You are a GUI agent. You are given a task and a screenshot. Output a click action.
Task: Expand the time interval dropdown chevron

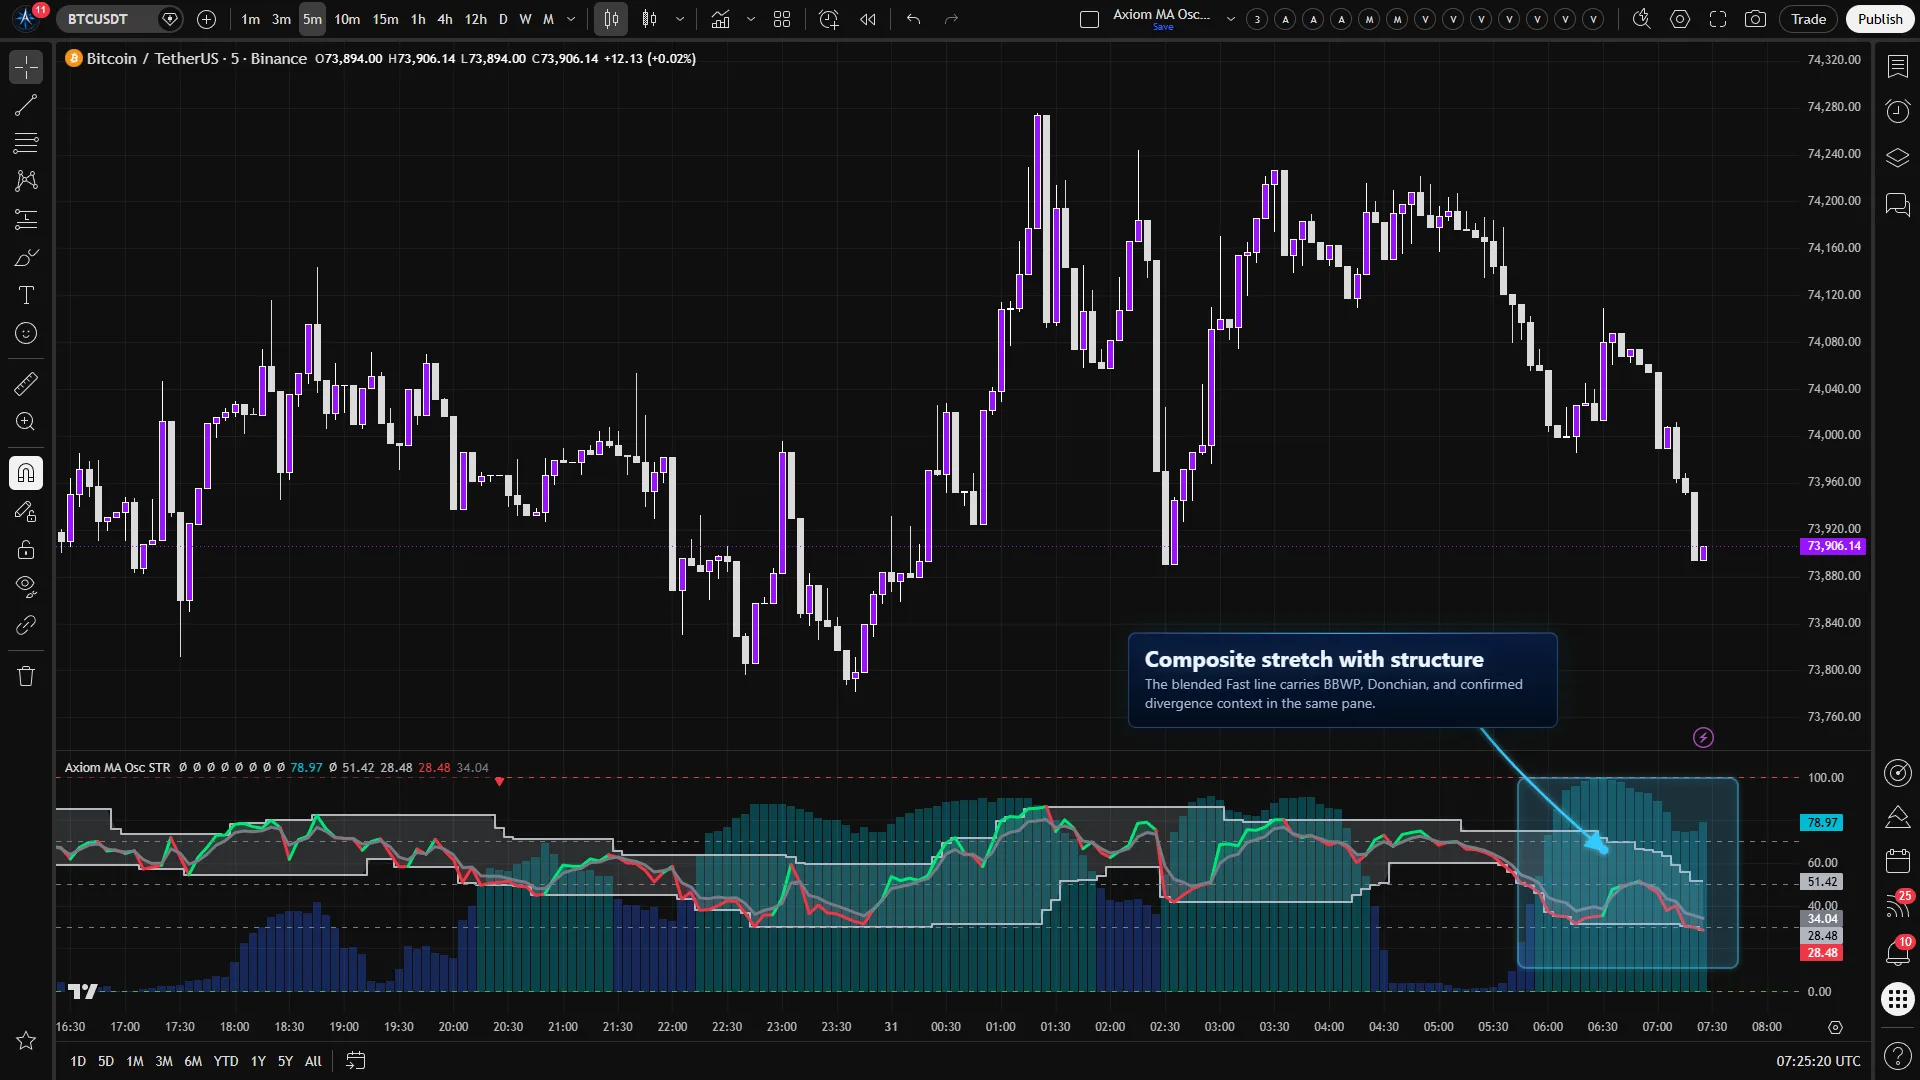coord(572,19)
